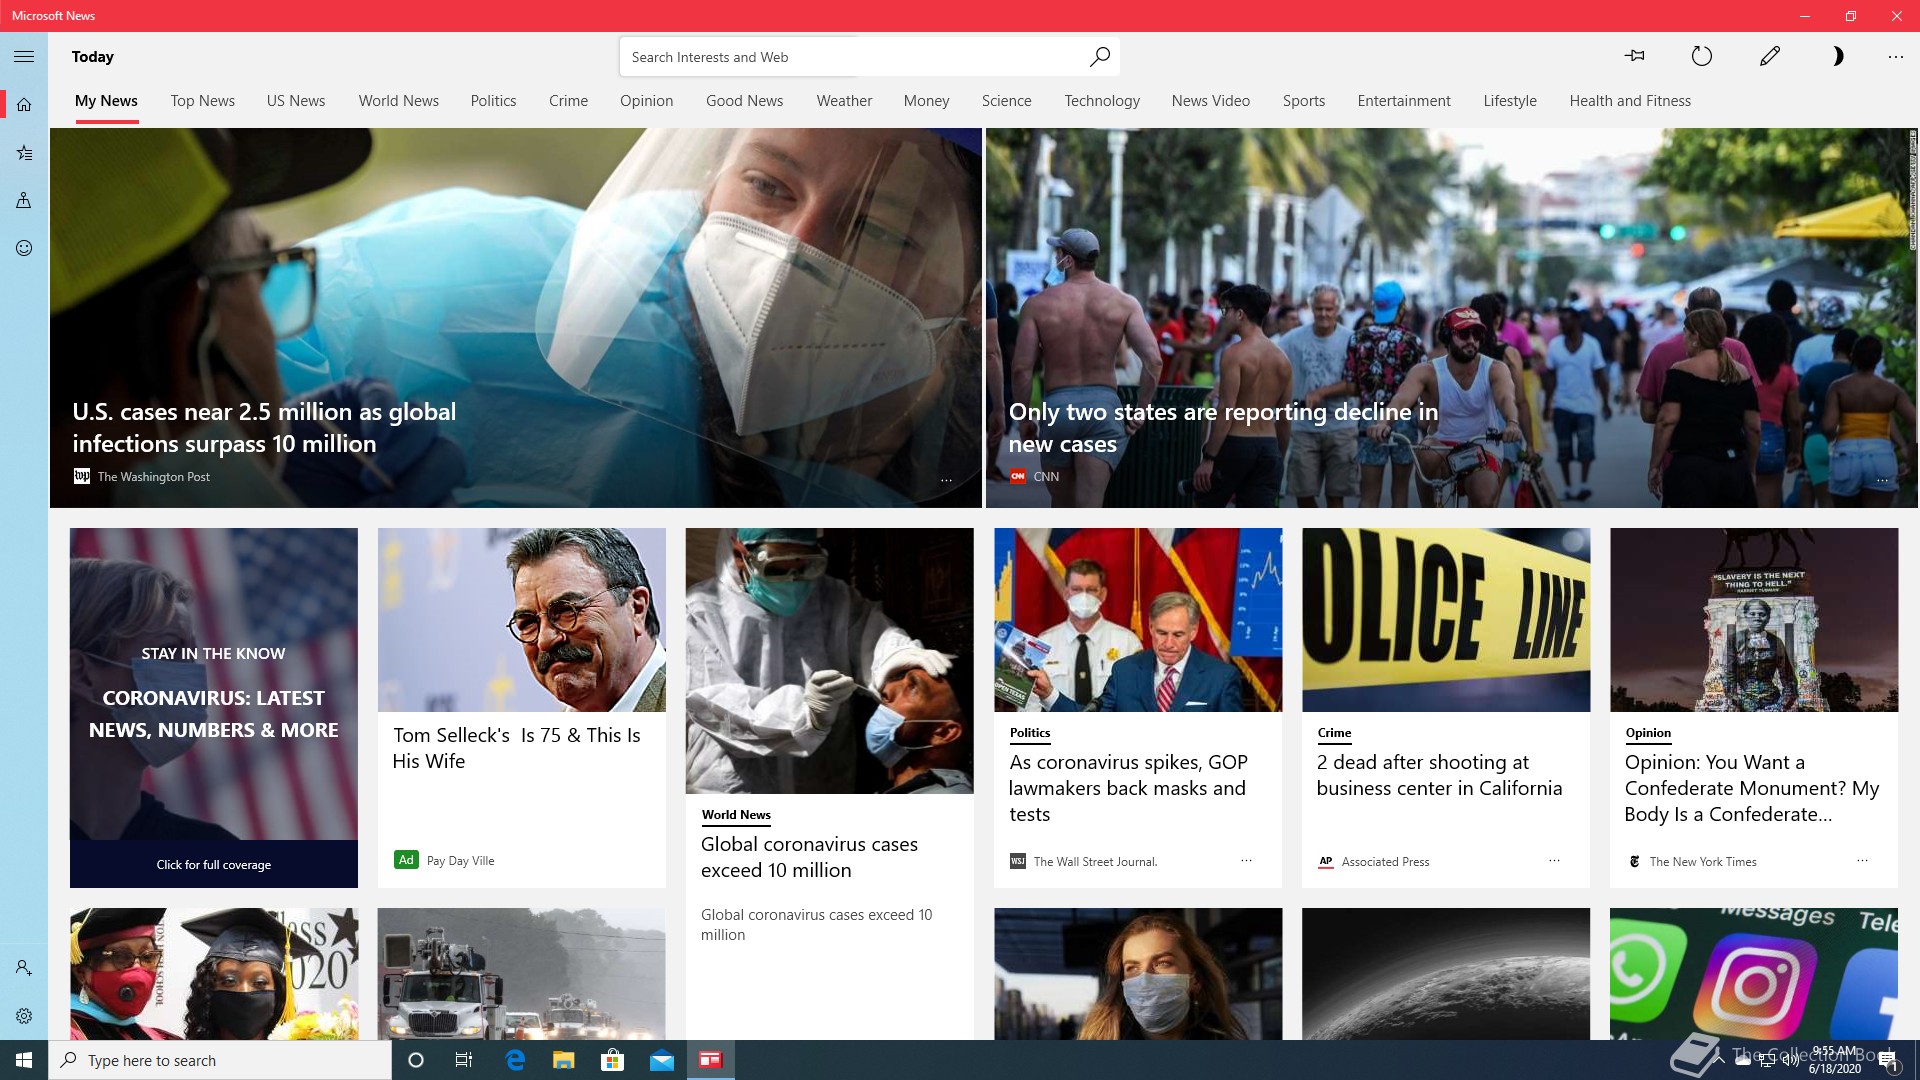The image size is (1920, 1080).
Task: Open Settings gear in sidebar
Action: (24, 1016)
